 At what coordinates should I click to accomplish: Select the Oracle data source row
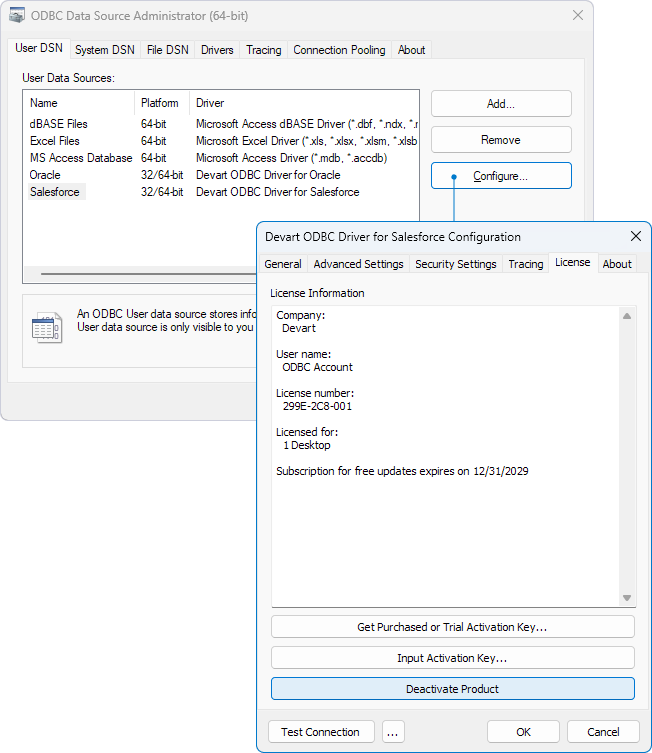[x=221, y=175]
